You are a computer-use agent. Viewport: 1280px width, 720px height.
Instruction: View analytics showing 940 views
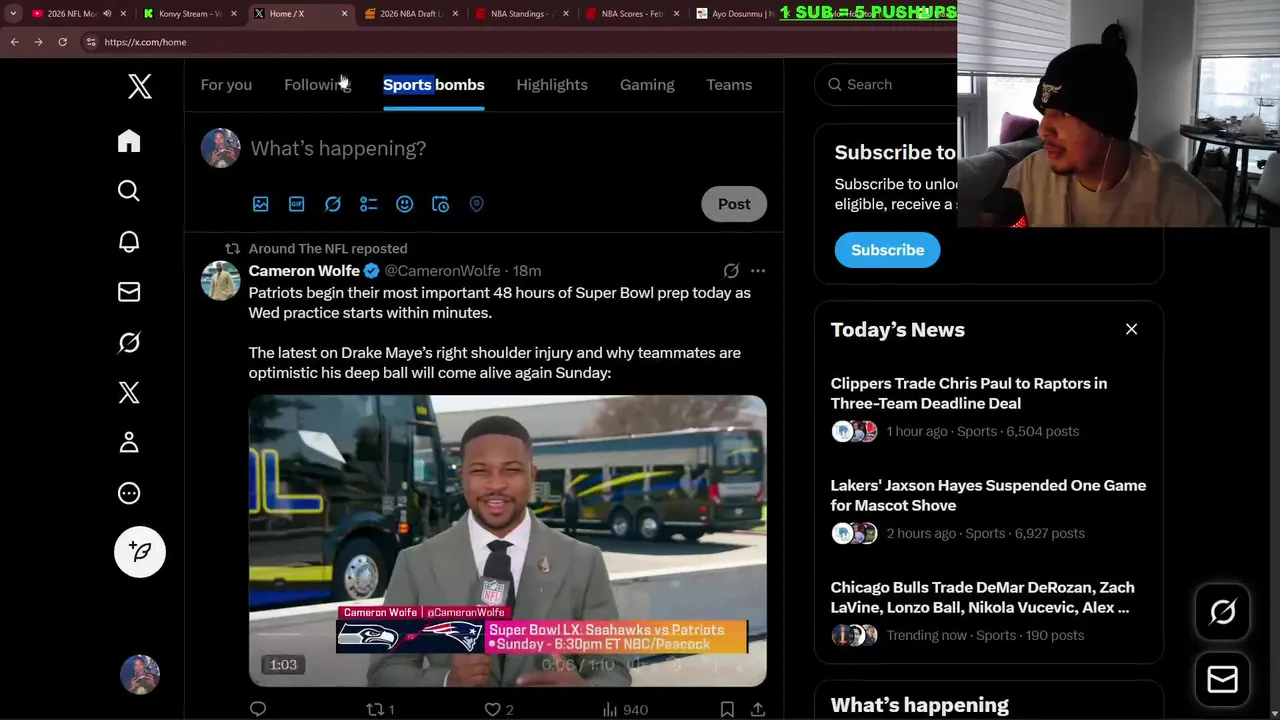(x=625, y=709)
